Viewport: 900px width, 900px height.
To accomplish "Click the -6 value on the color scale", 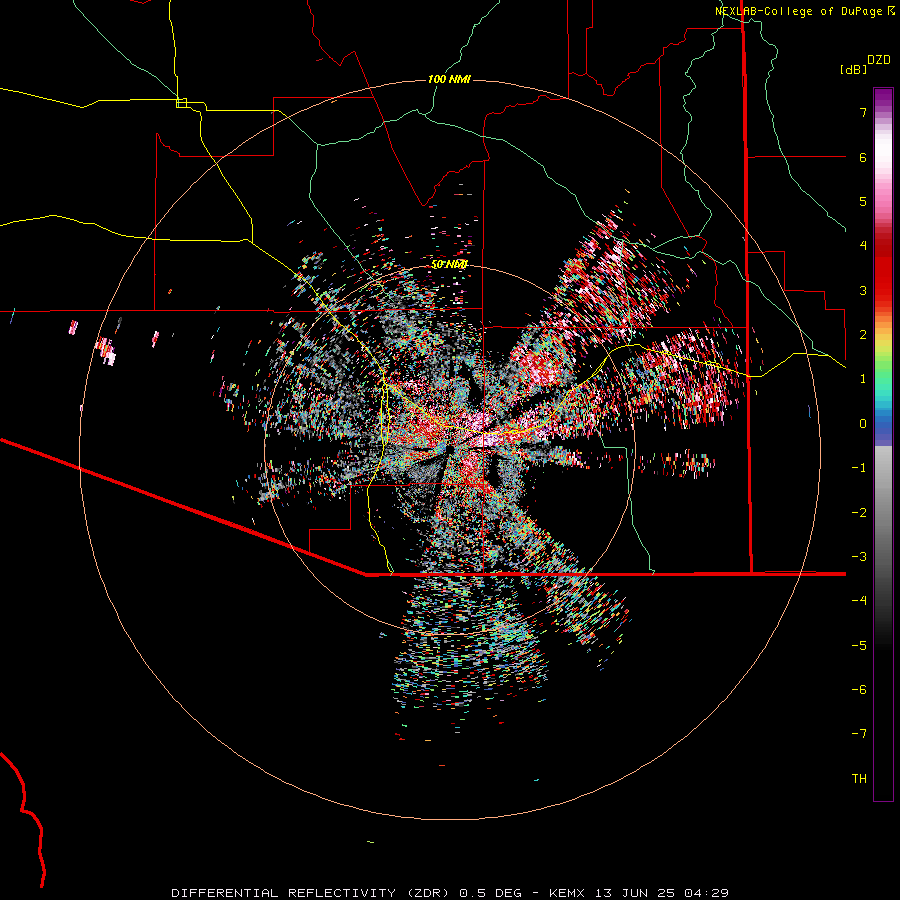I will tap(859, 689).
